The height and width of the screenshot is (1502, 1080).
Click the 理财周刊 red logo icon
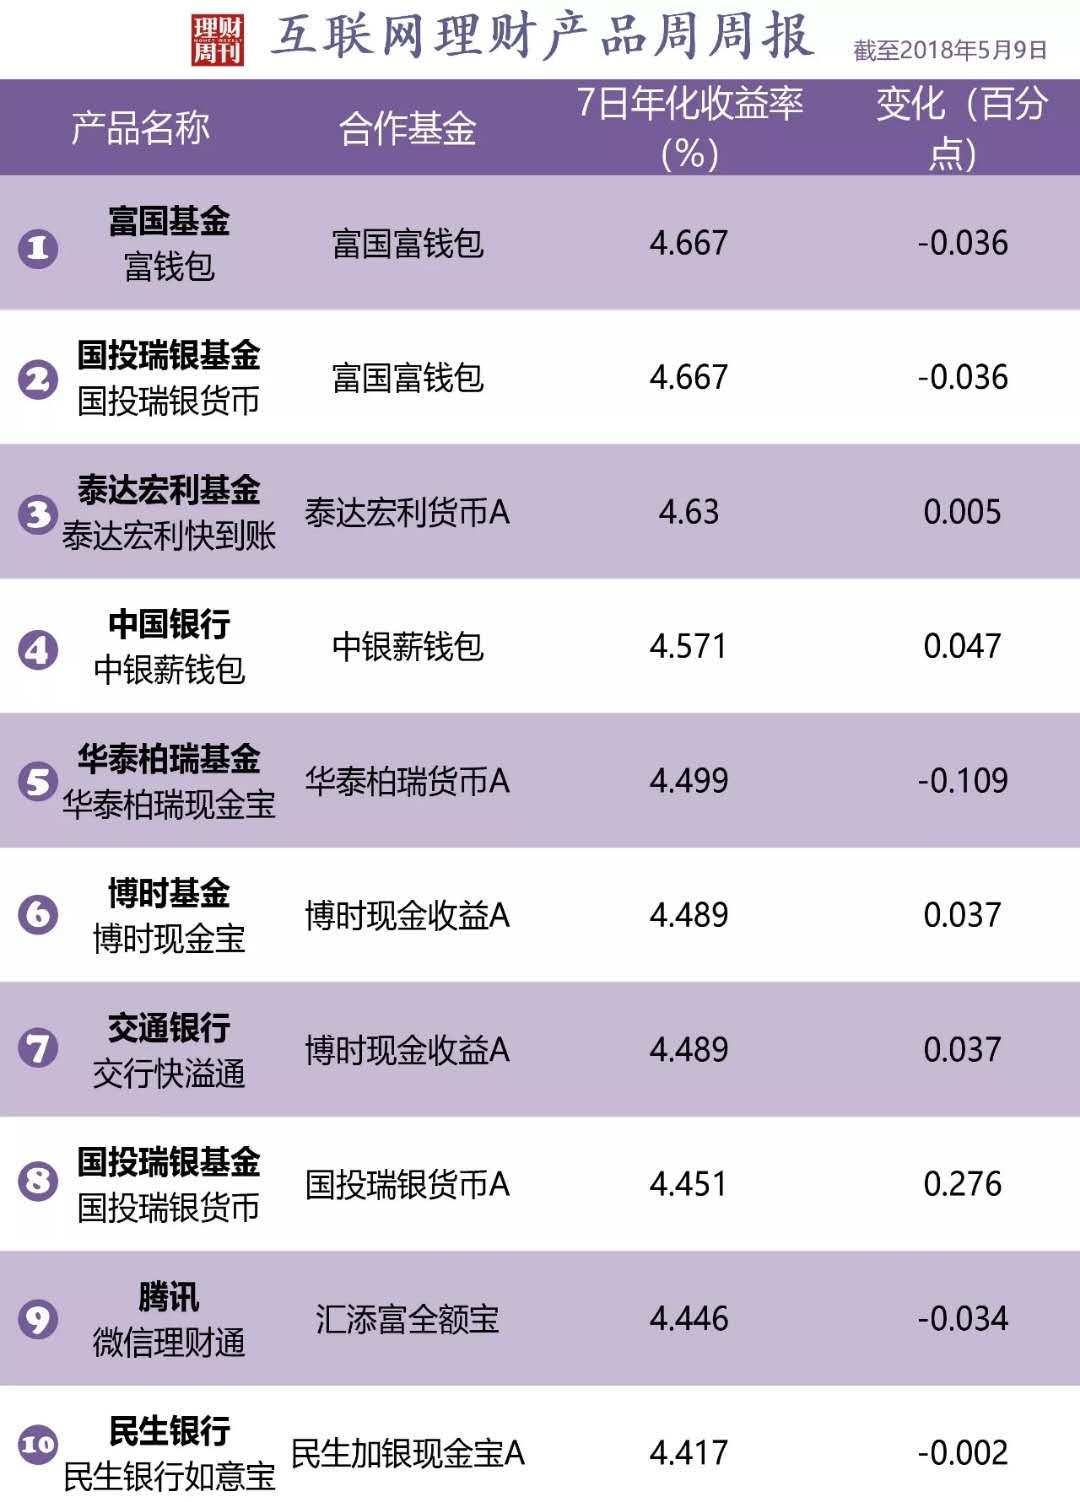click(x=218, y=40)
